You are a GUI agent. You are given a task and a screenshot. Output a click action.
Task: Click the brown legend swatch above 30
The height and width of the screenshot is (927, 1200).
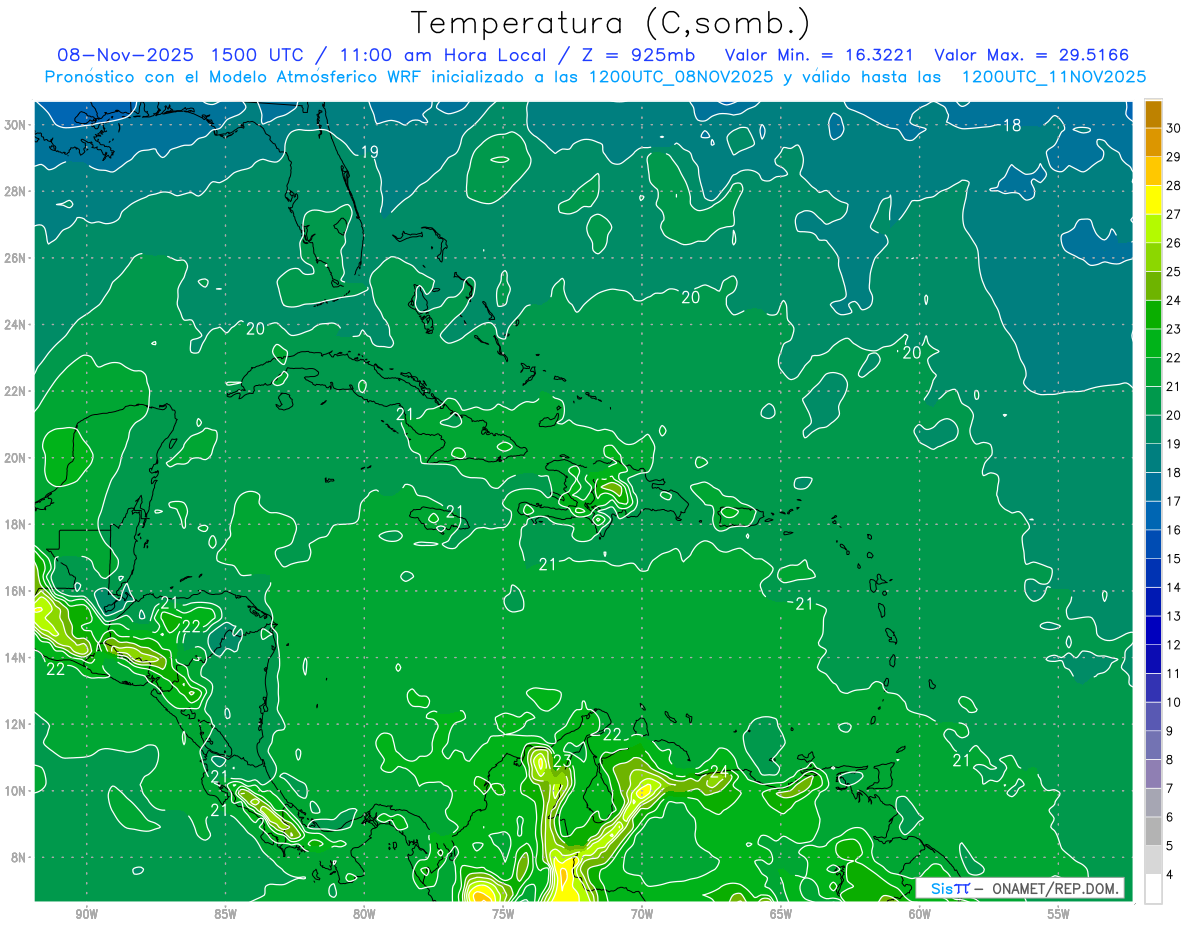(x=1153, y=113)
